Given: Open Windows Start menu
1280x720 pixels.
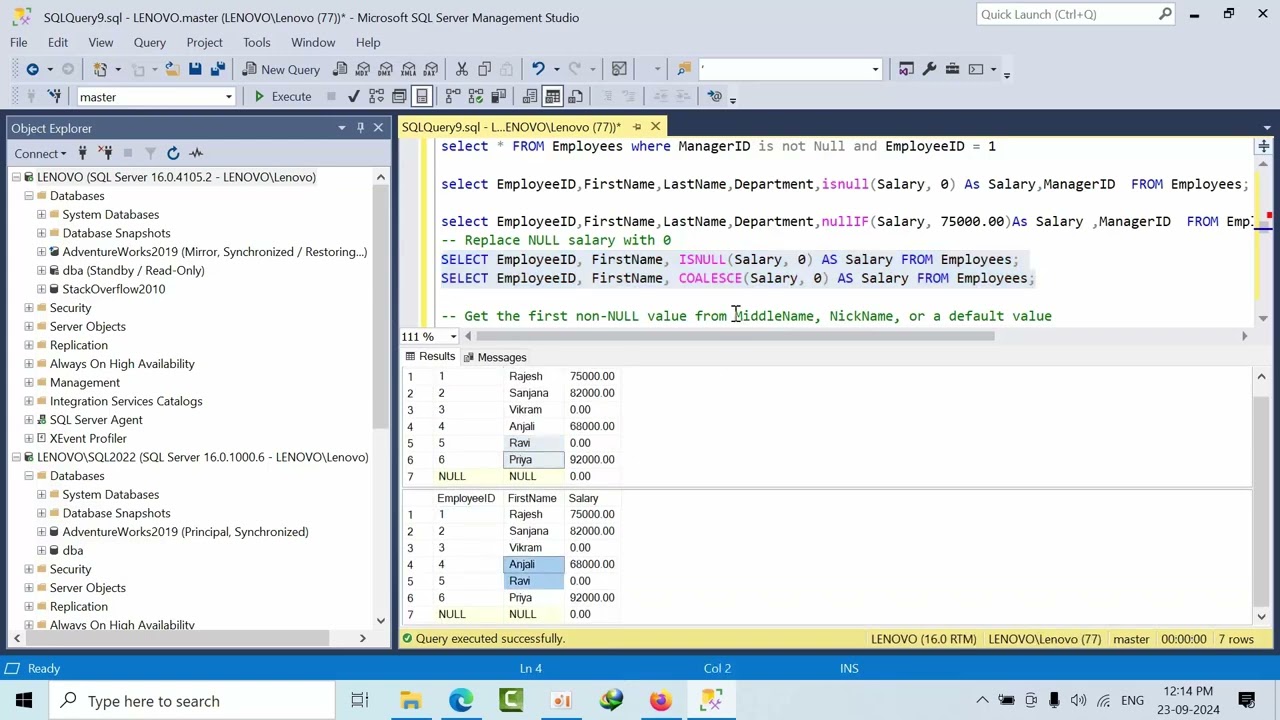Looking at the screenshot, I should [x=24, y=701].
